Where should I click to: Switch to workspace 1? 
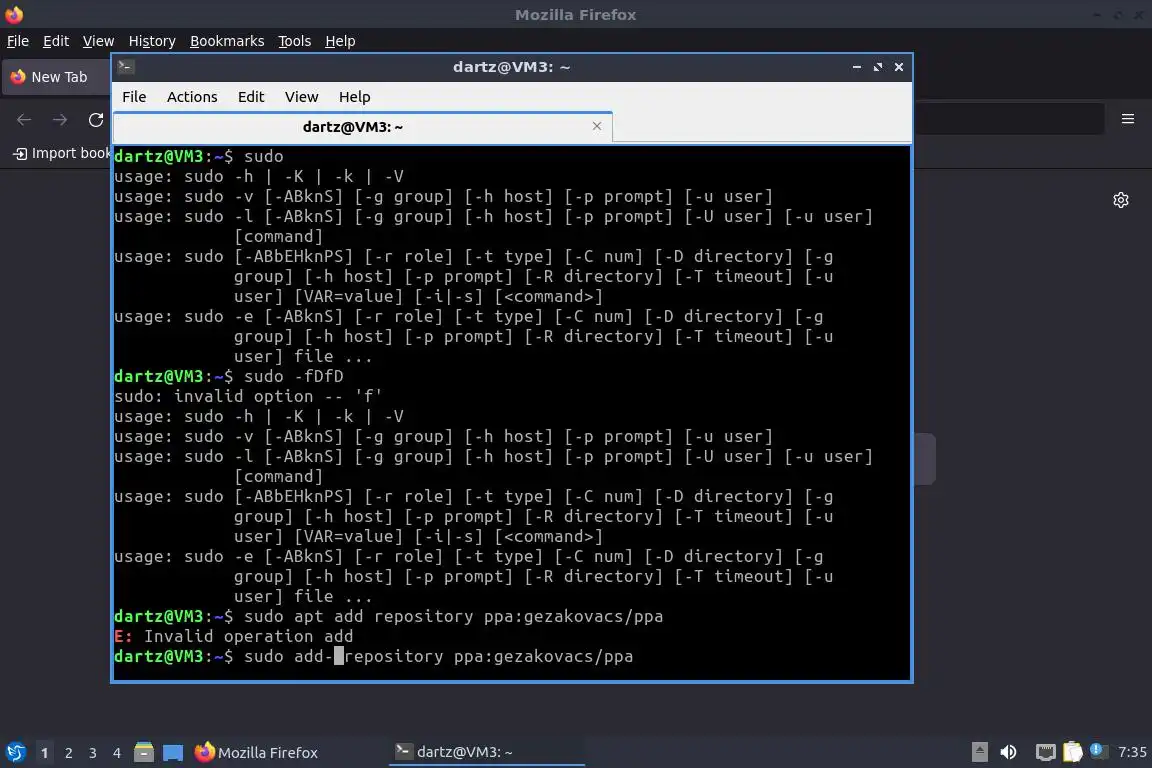(45, 753)
